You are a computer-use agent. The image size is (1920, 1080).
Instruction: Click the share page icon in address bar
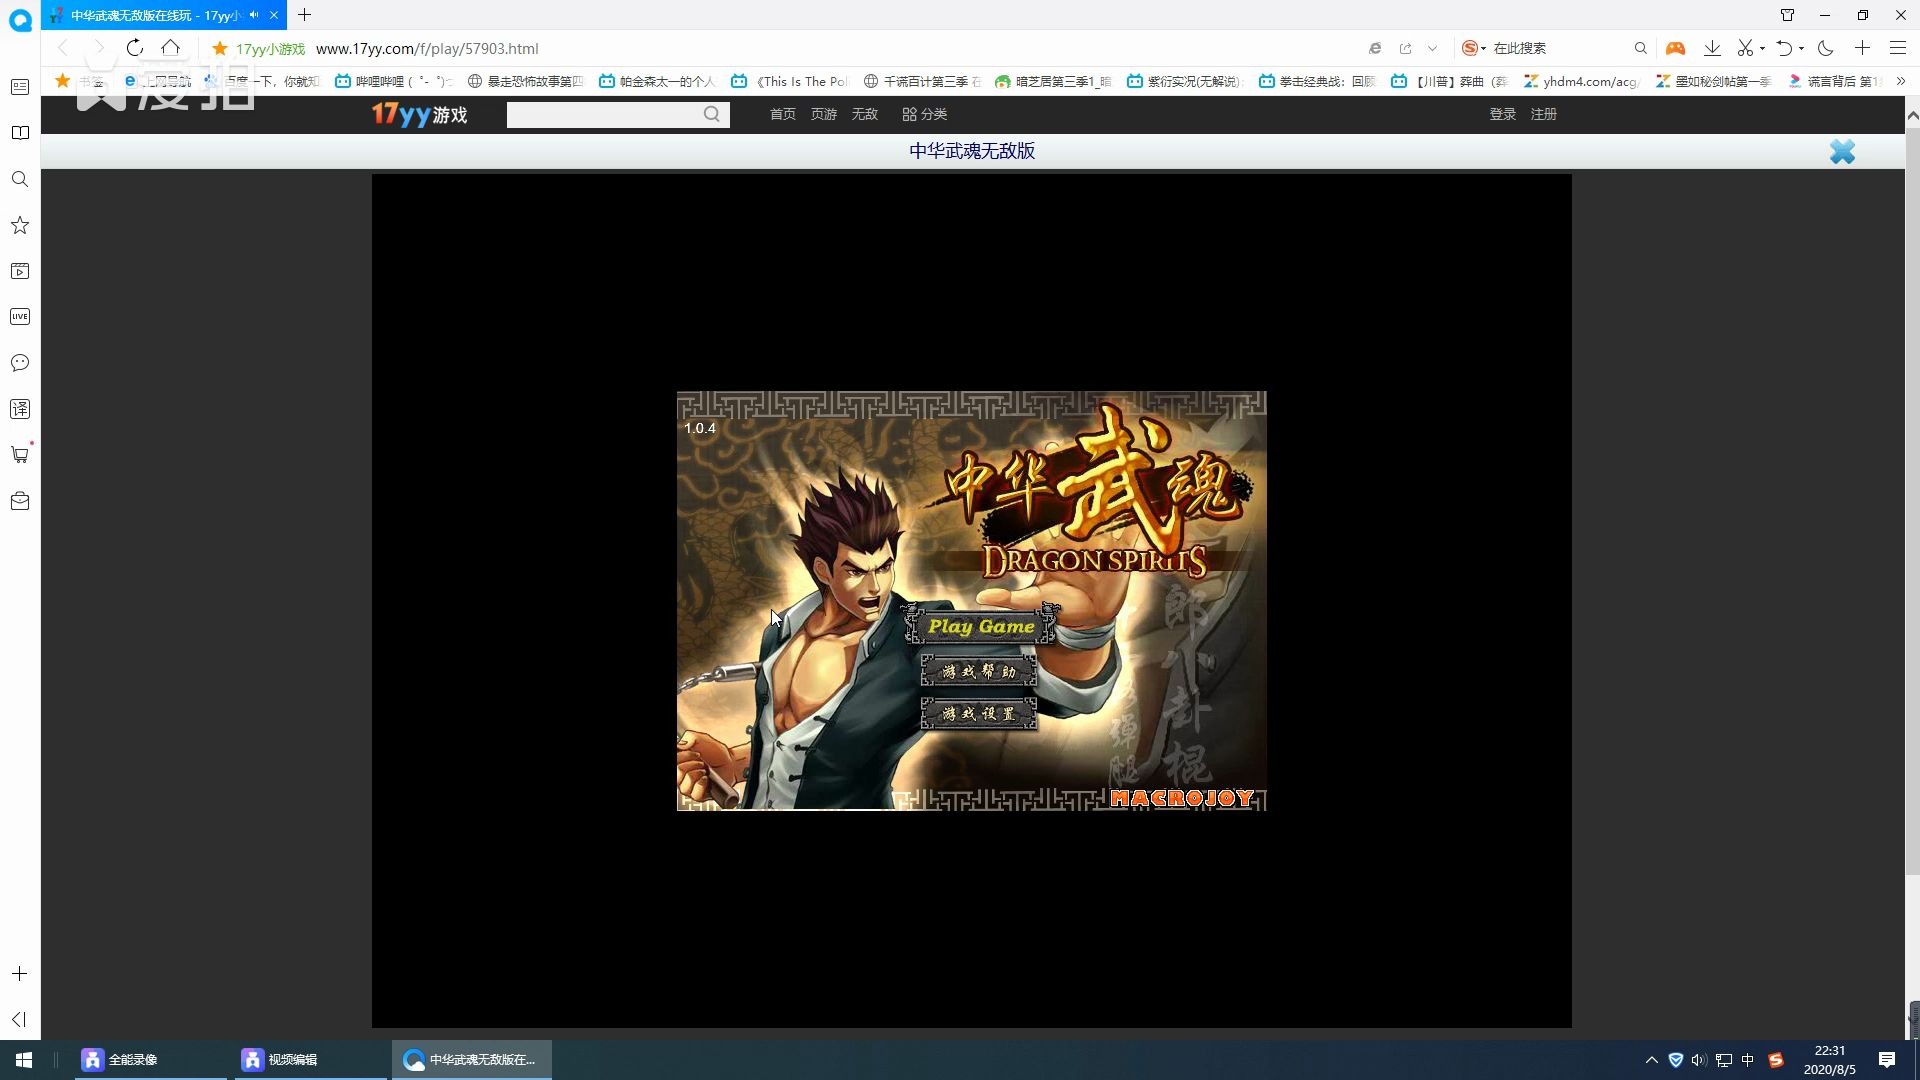(1406, 48)
